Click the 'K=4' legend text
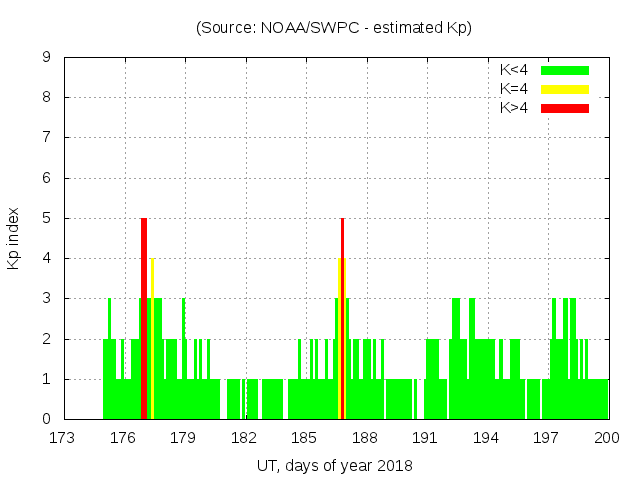Viewport: 640px width, 480px height. pos(514,89)
